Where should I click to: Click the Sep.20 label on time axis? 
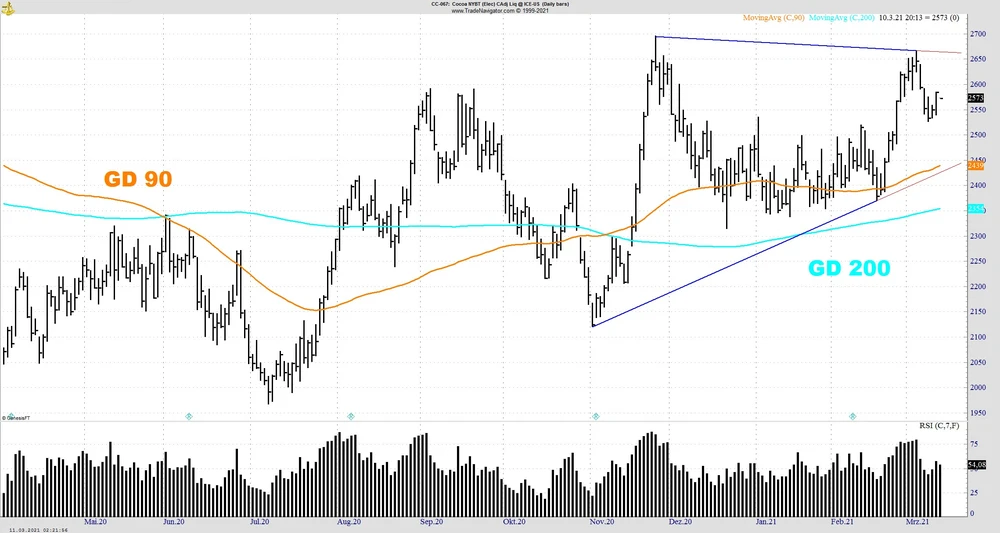[x=431, y=522]
